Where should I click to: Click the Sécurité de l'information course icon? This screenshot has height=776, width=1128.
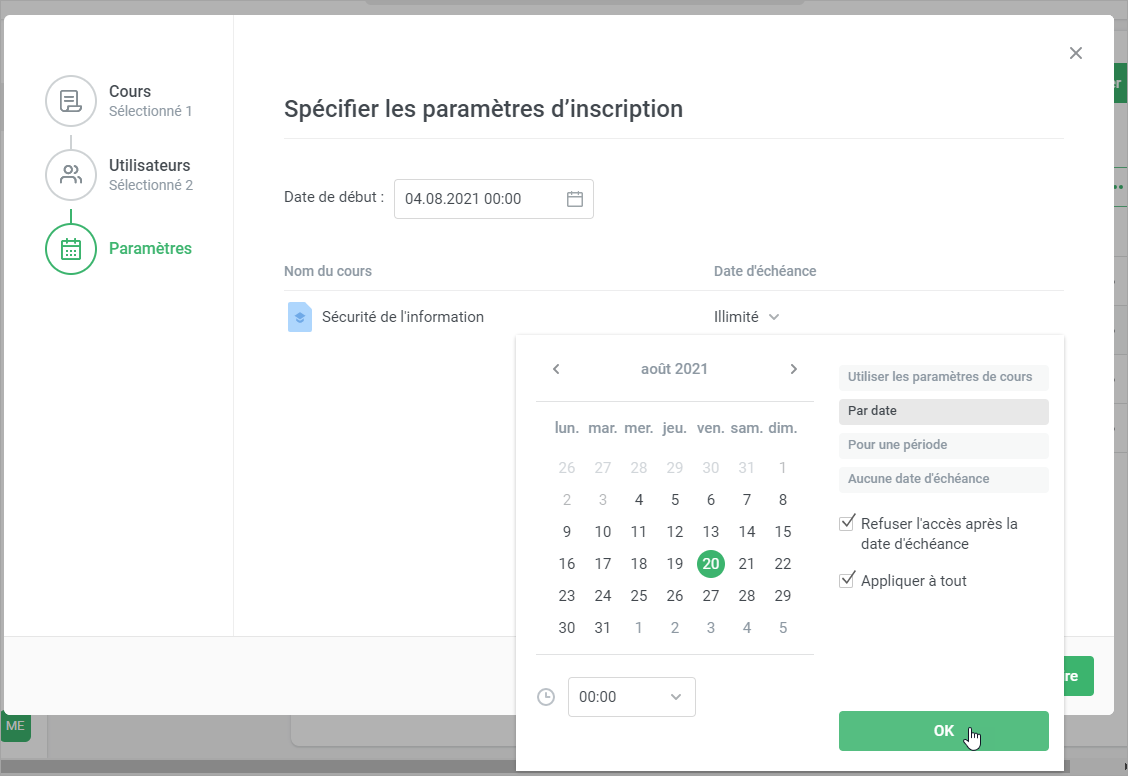299,317
